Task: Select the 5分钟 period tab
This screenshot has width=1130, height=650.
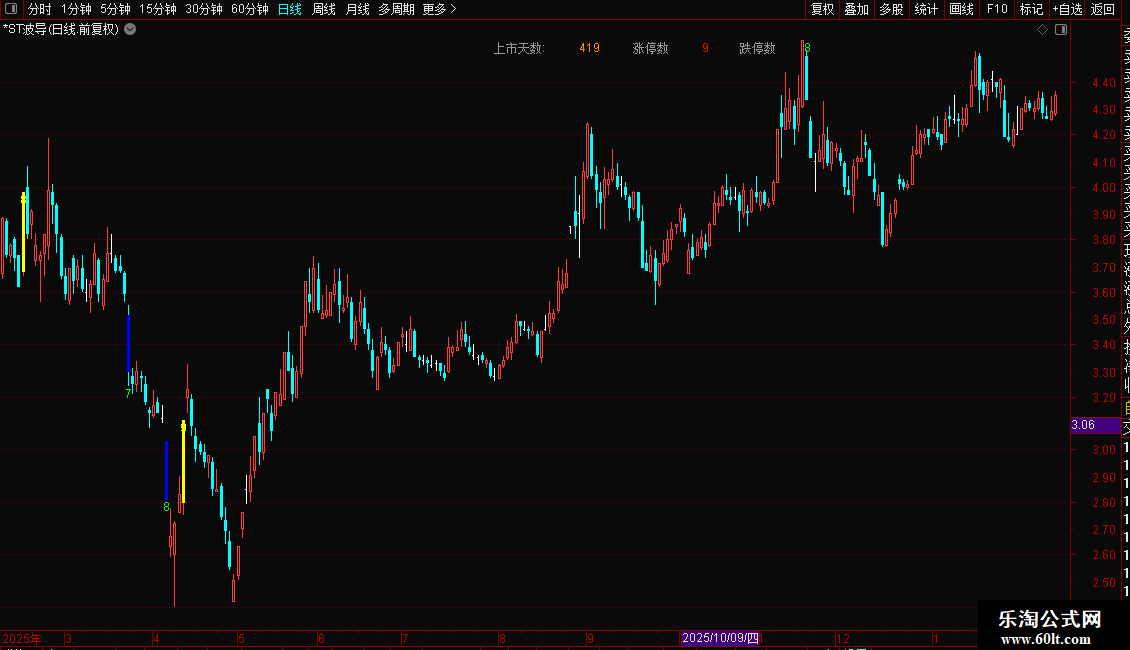Action: point(115,9)
